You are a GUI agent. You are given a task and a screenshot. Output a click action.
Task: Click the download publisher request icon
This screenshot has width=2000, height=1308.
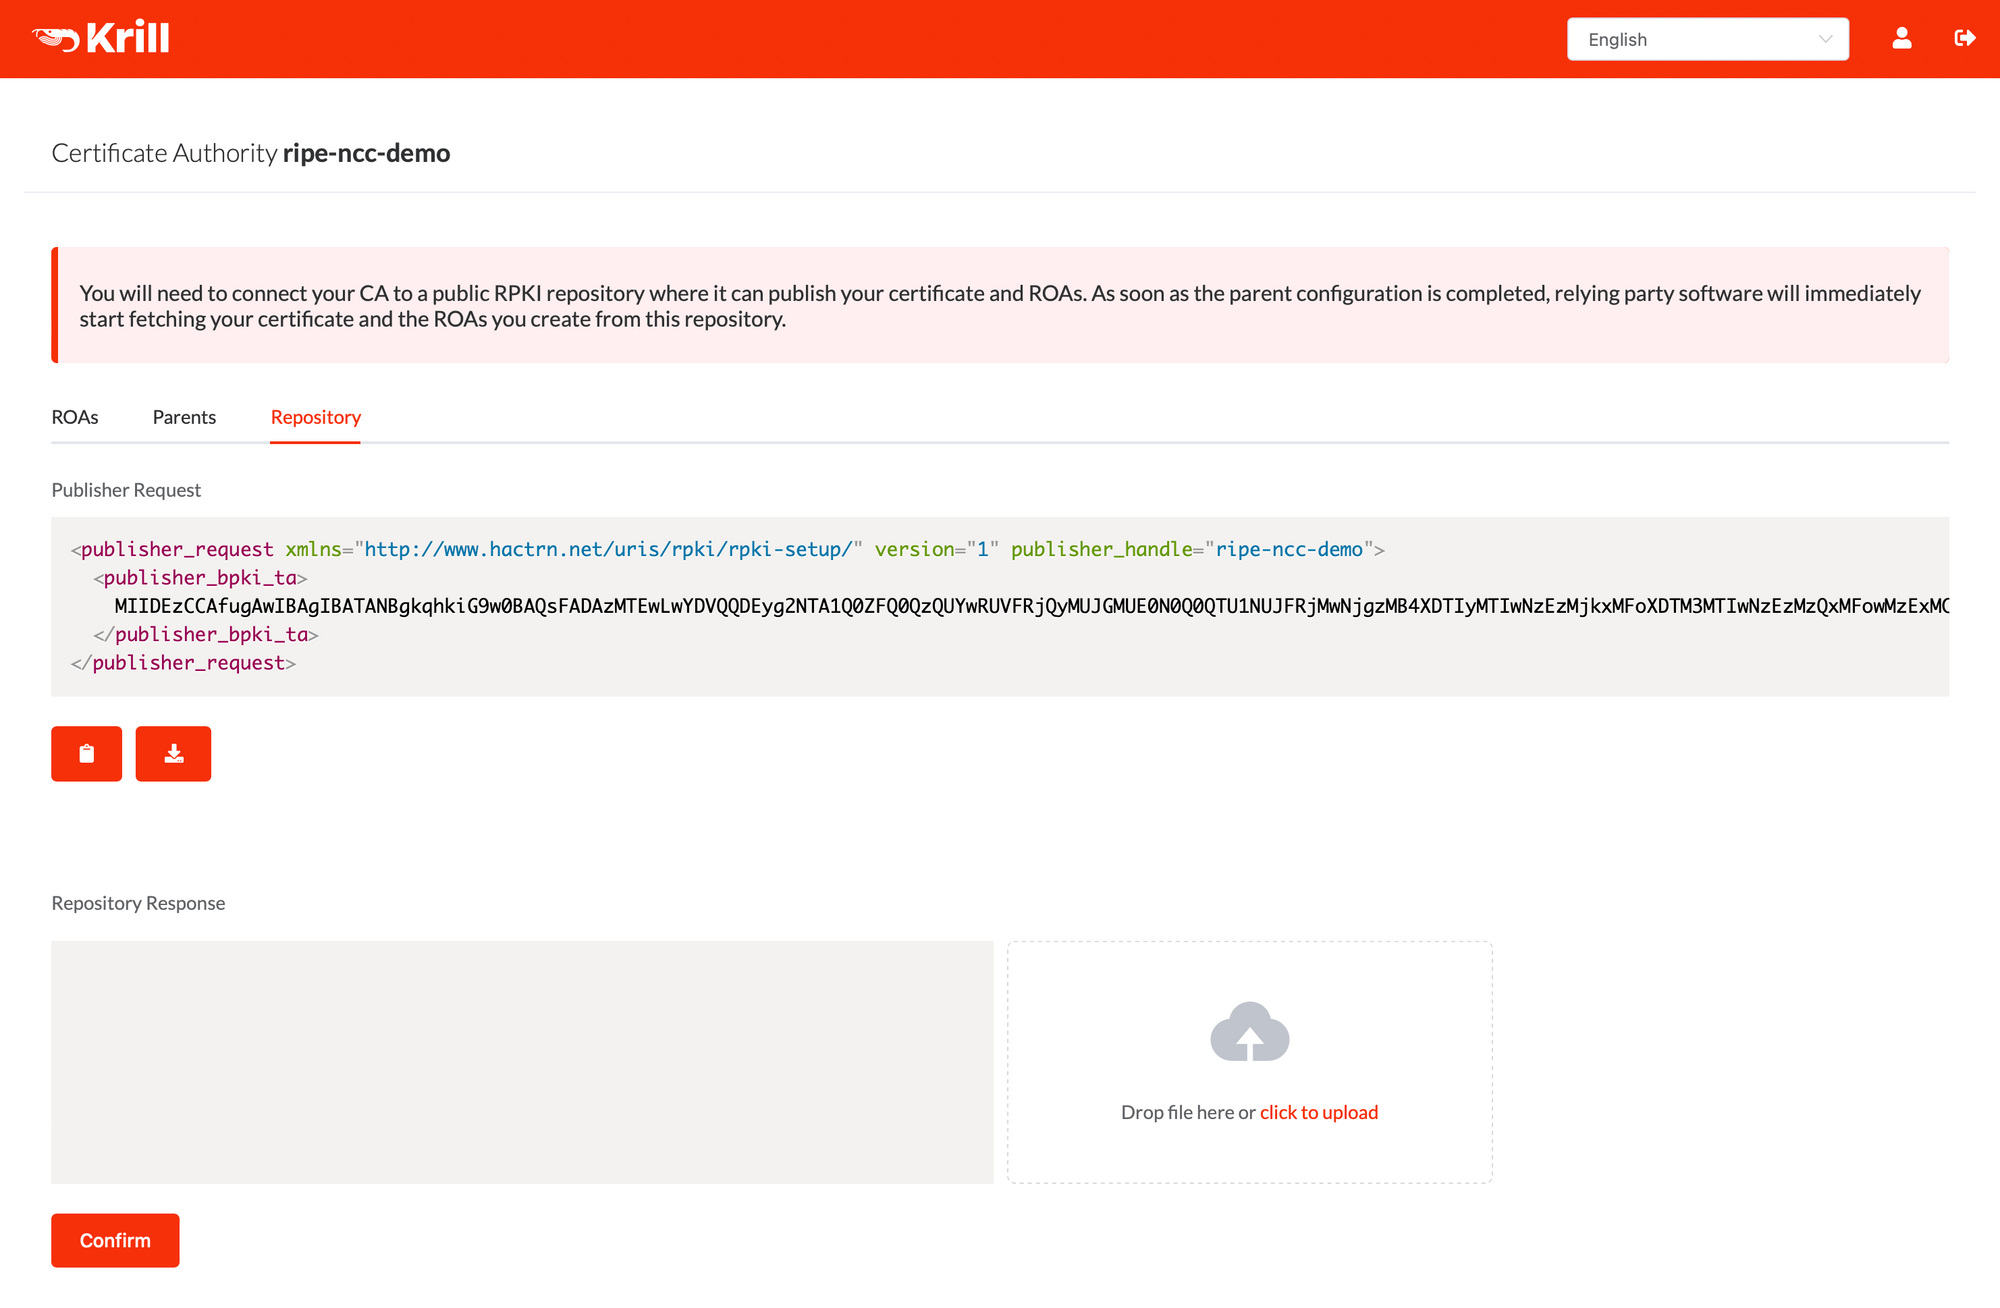pos(174,752)
